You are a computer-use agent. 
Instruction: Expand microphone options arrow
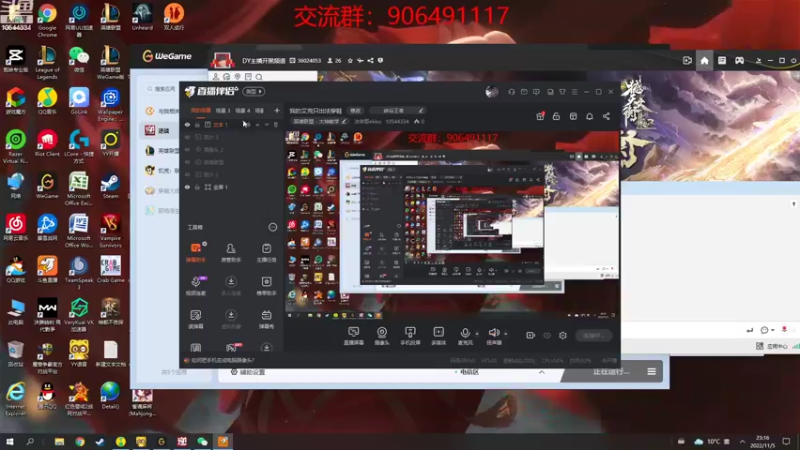(x=477, y=334)
